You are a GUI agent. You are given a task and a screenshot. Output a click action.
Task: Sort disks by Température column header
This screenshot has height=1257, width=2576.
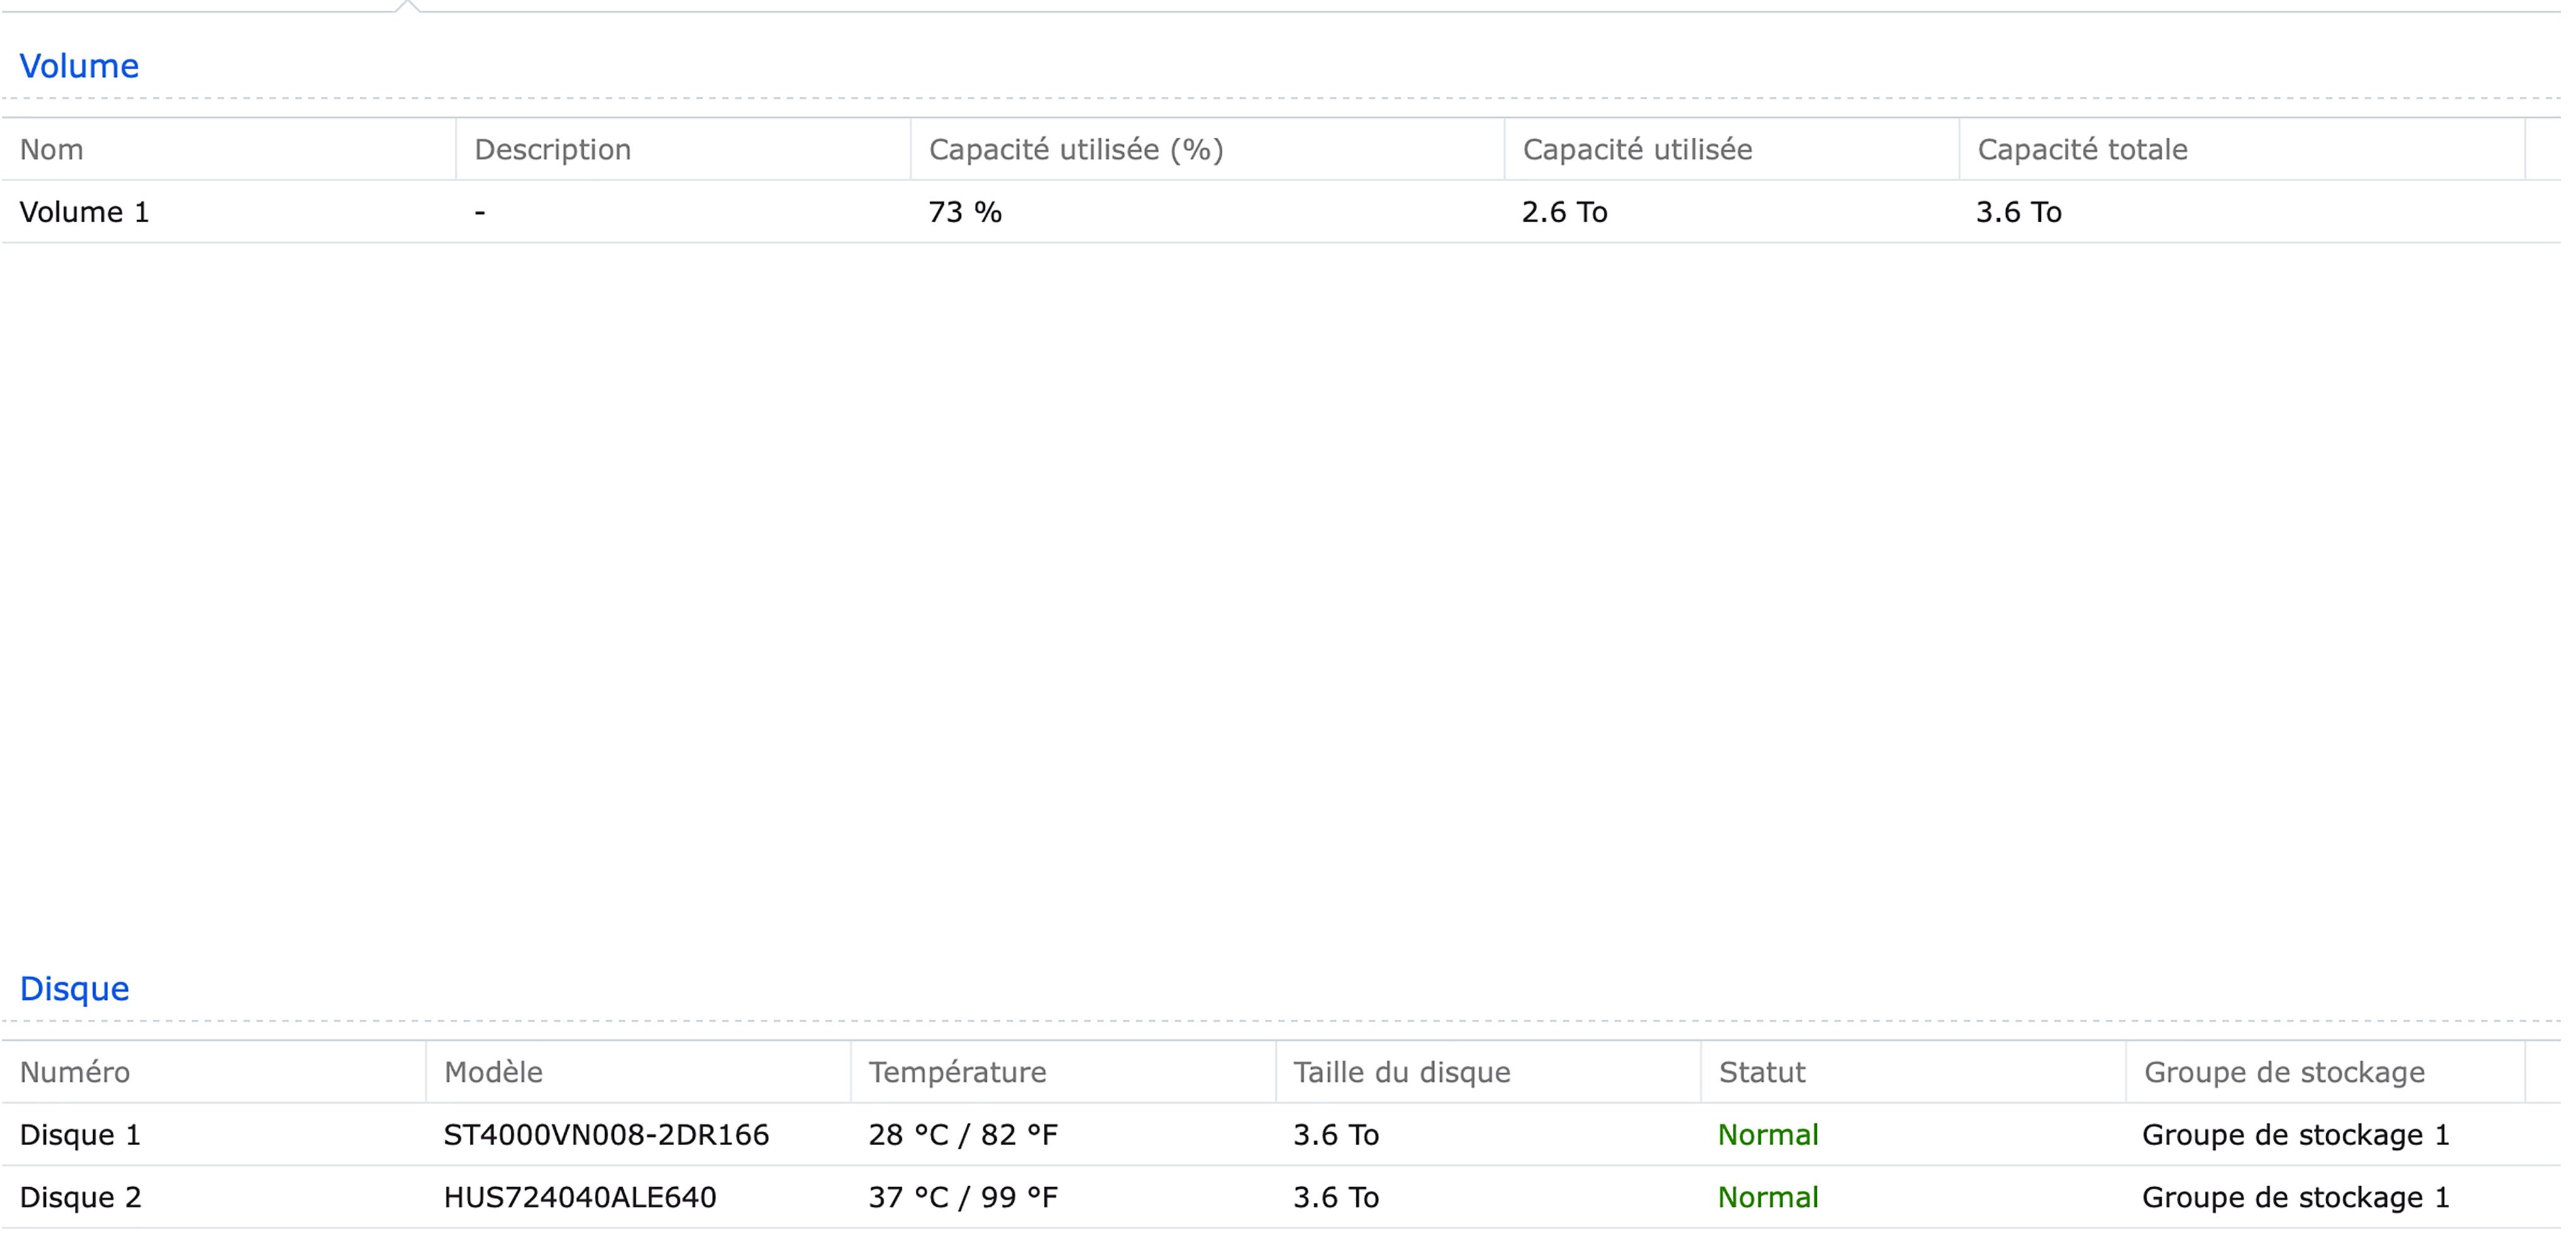(x=957, y=1072)
